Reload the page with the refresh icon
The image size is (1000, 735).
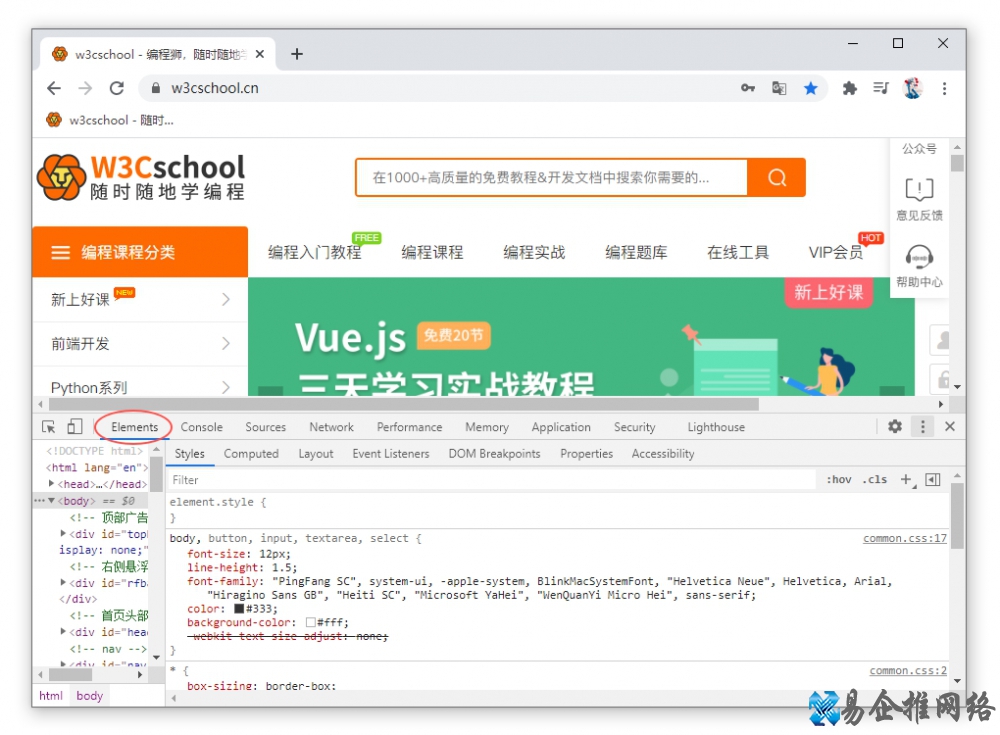click(115, 88)
